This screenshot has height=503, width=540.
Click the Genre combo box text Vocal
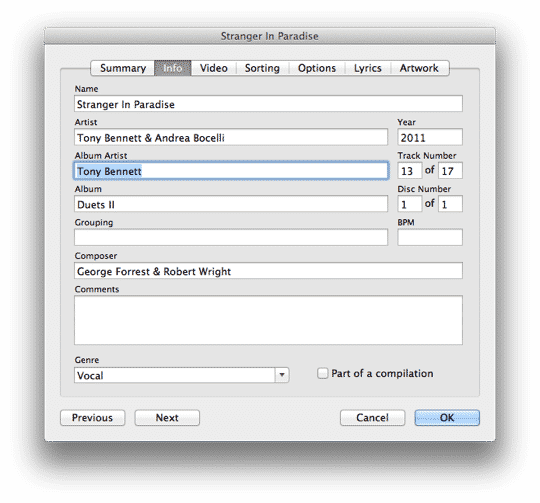click(x=174, y=375)
